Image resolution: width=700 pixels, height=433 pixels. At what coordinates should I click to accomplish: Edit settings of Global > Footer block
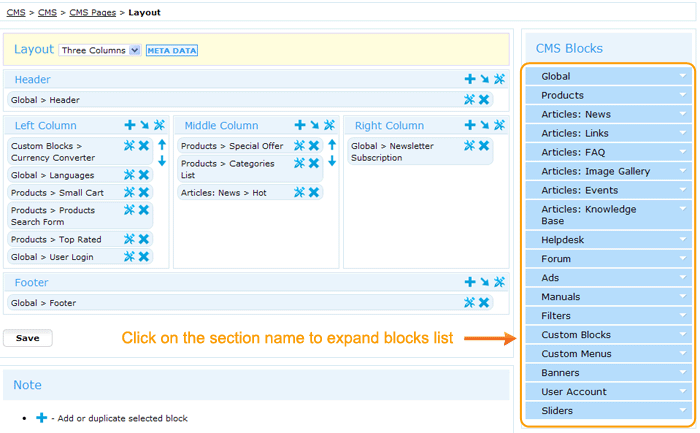(469, 303)
